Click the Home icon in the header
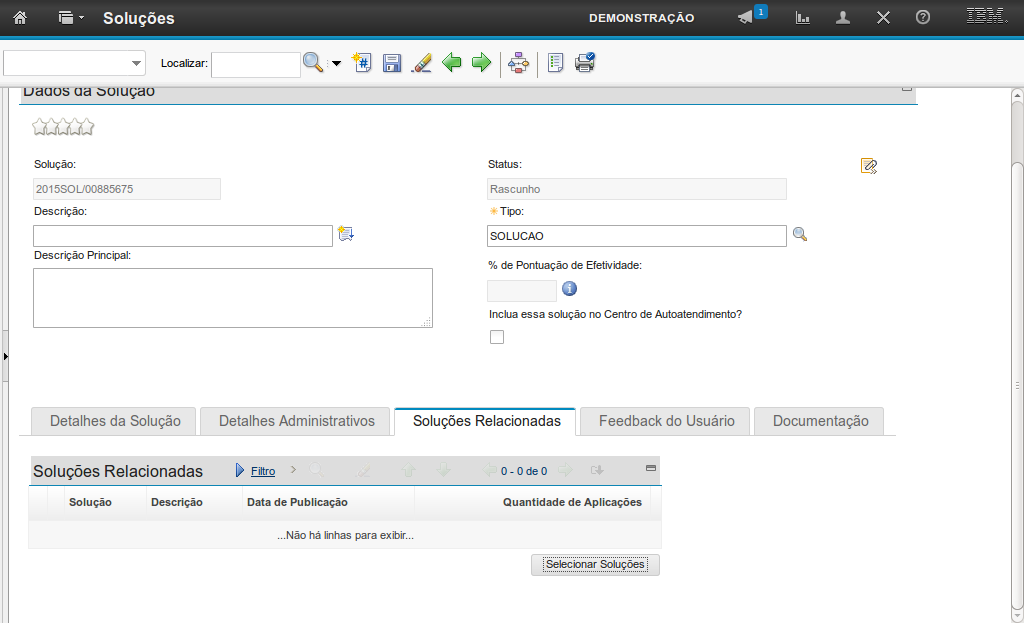Screen dimensions: 1024x624 coord(20,18)
